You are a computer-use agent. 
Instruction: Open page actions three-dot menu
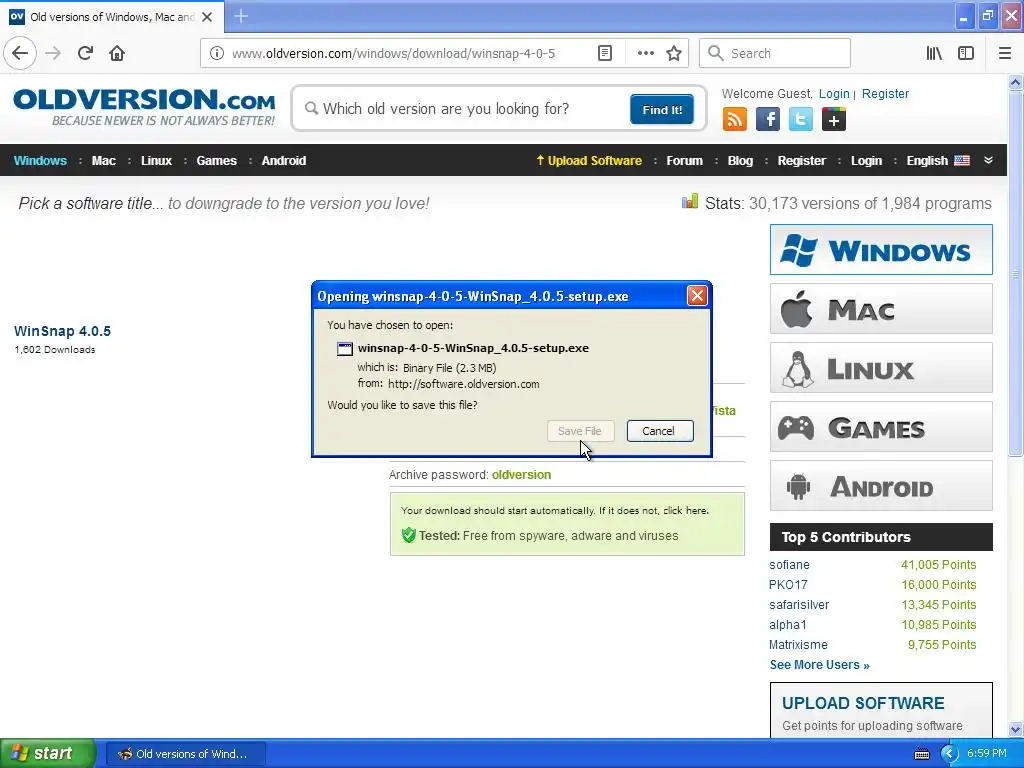(x=645, y=53)
